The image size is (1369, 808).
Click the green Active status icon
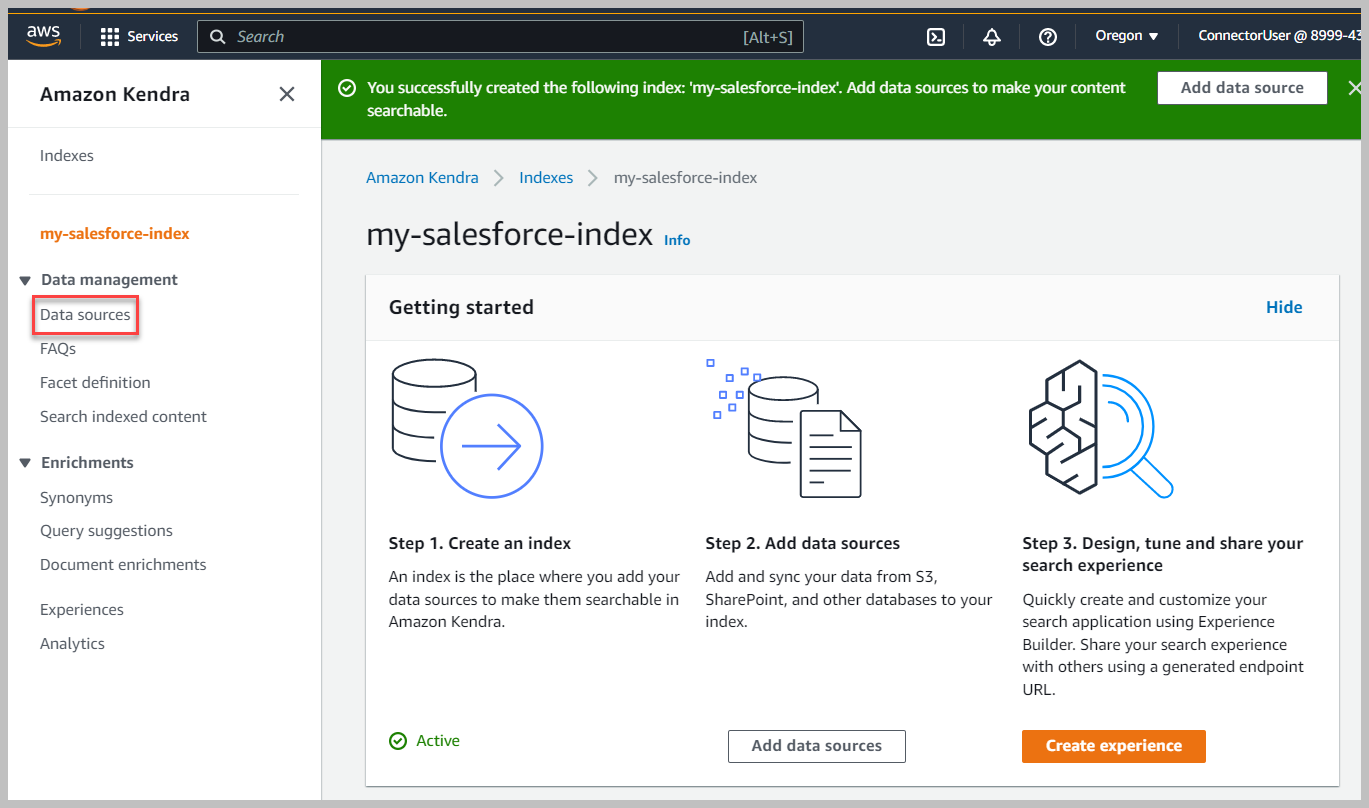pos(398,741)
